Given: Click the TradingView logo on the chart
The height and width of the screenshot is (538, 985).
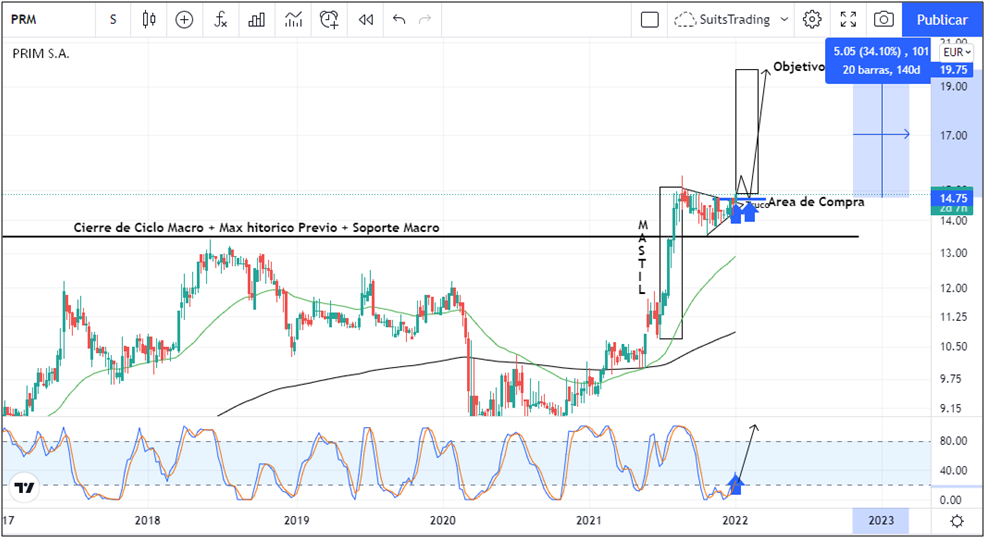Looking at the screenshot, I should pos(25,489).
